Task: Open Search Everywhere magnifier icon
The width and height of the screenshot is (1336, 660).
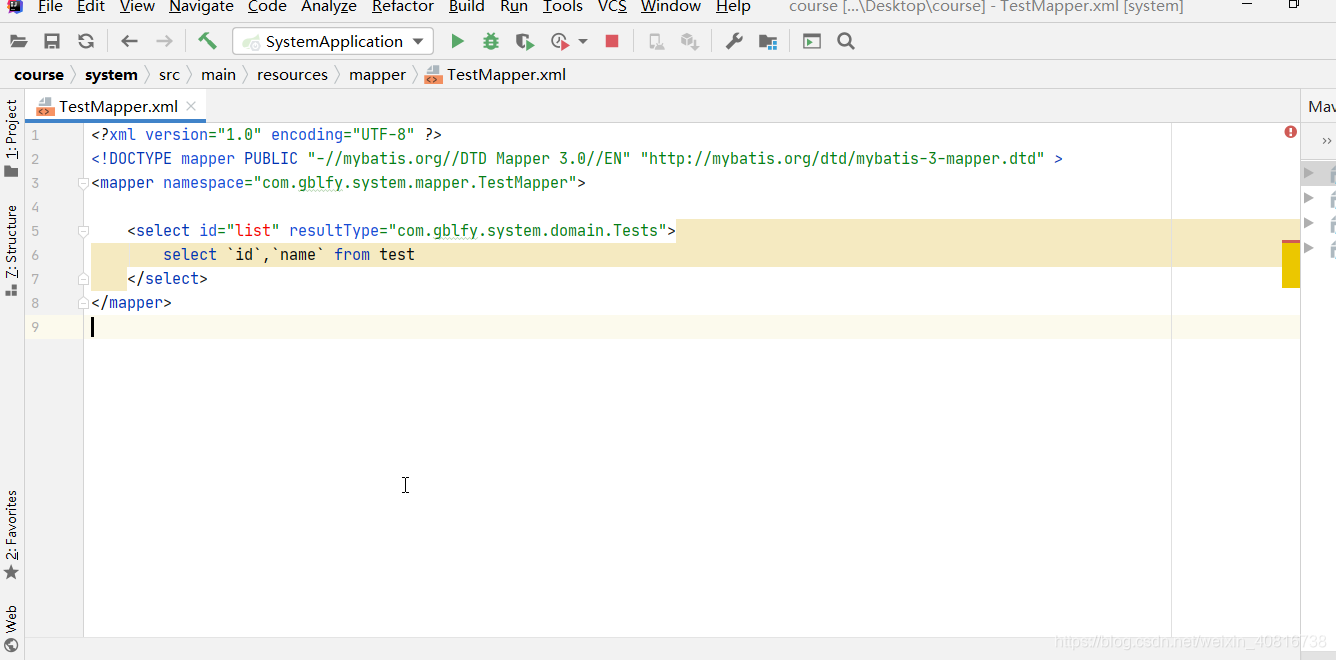Action: pos(846,41)
